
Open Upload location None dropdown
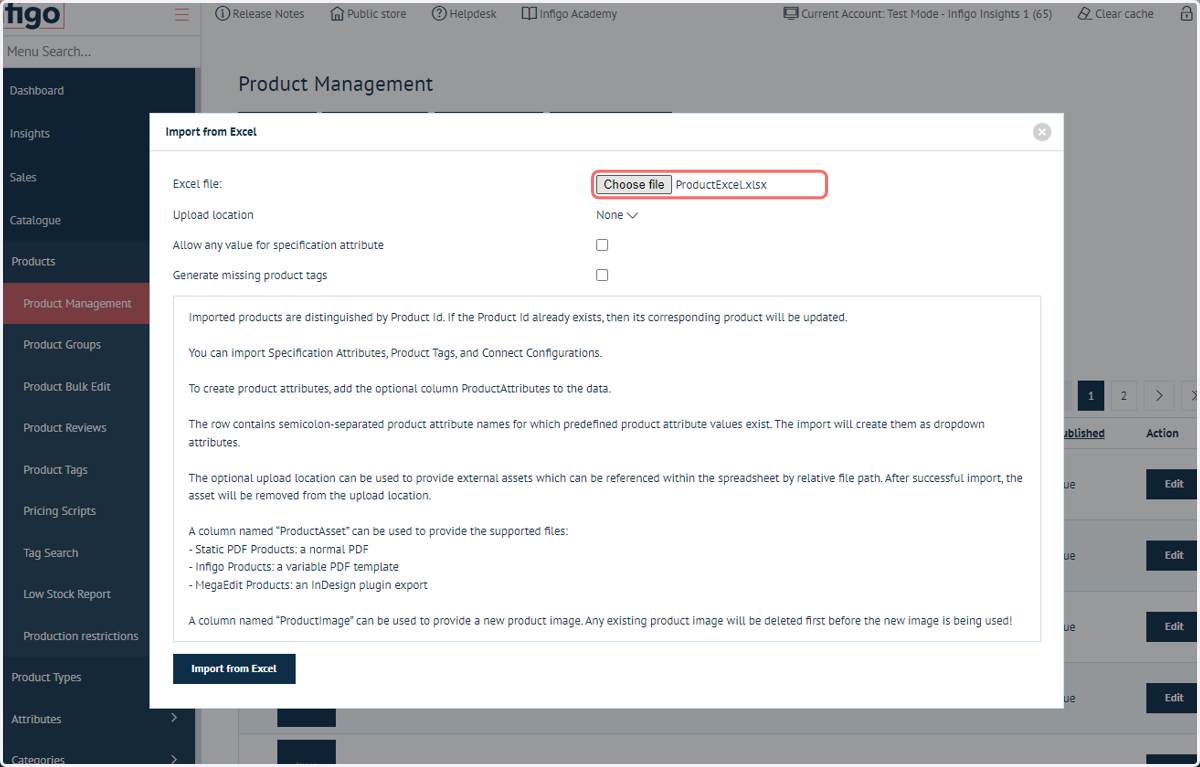click(x=617, y=215)
